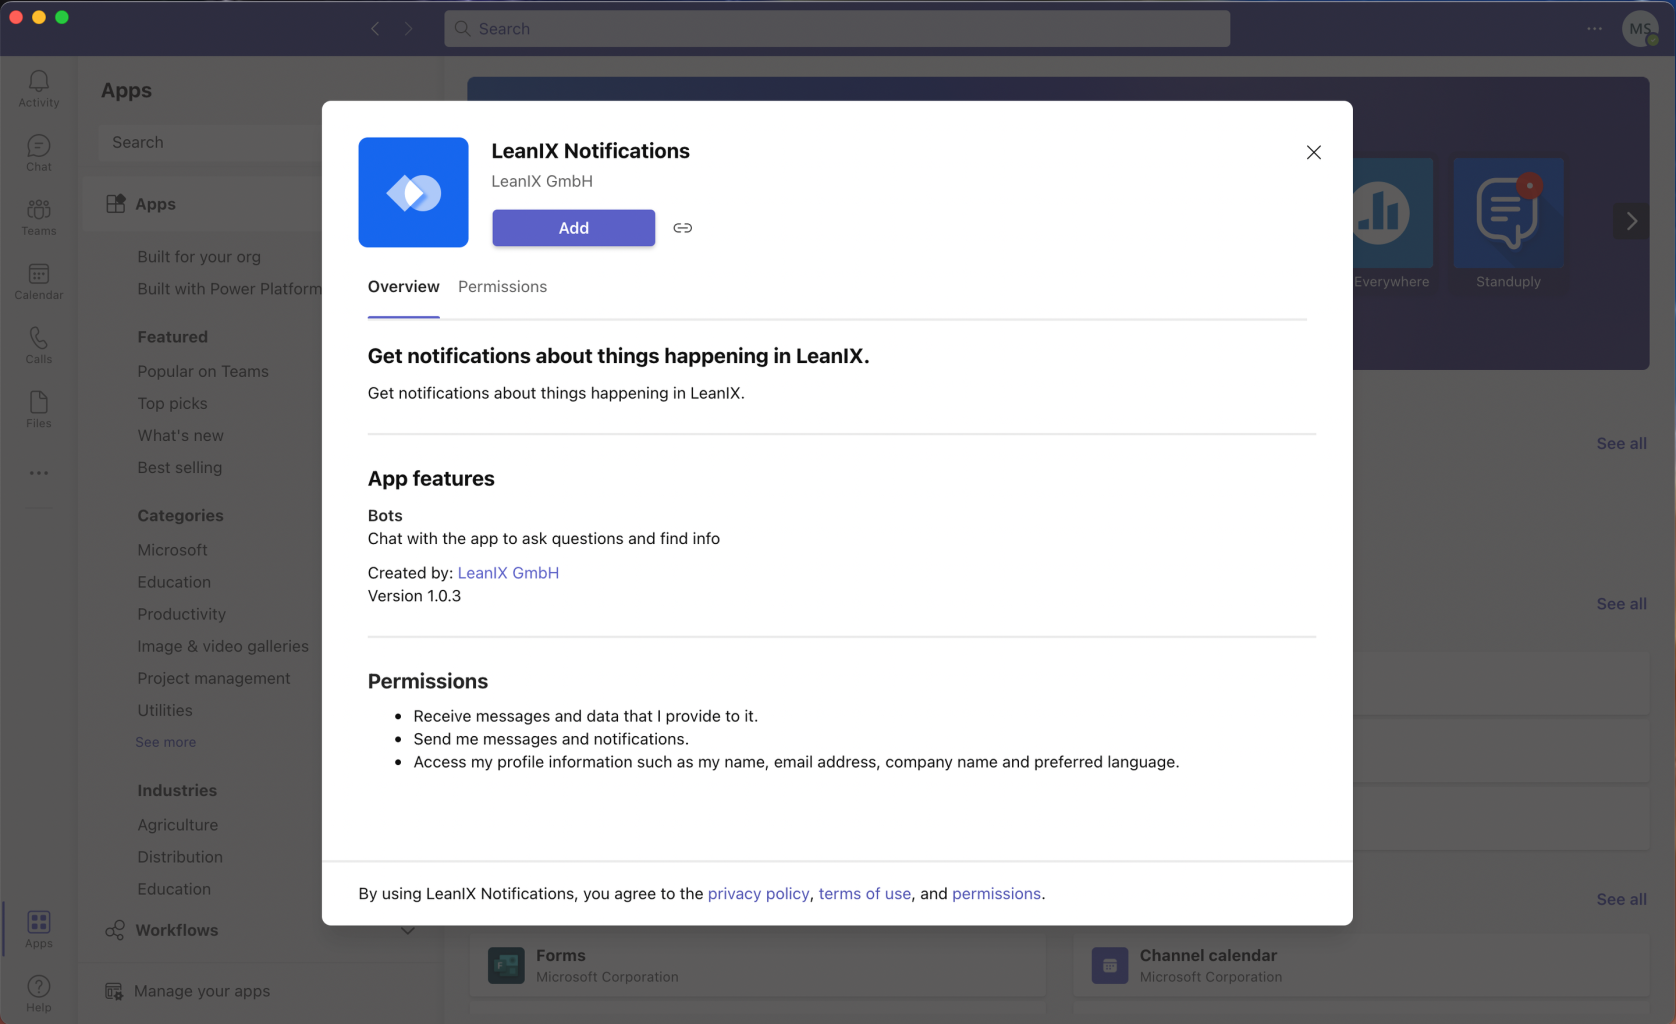
Task: Go forward with the right arrow
Action: click(x=408, y=28)
